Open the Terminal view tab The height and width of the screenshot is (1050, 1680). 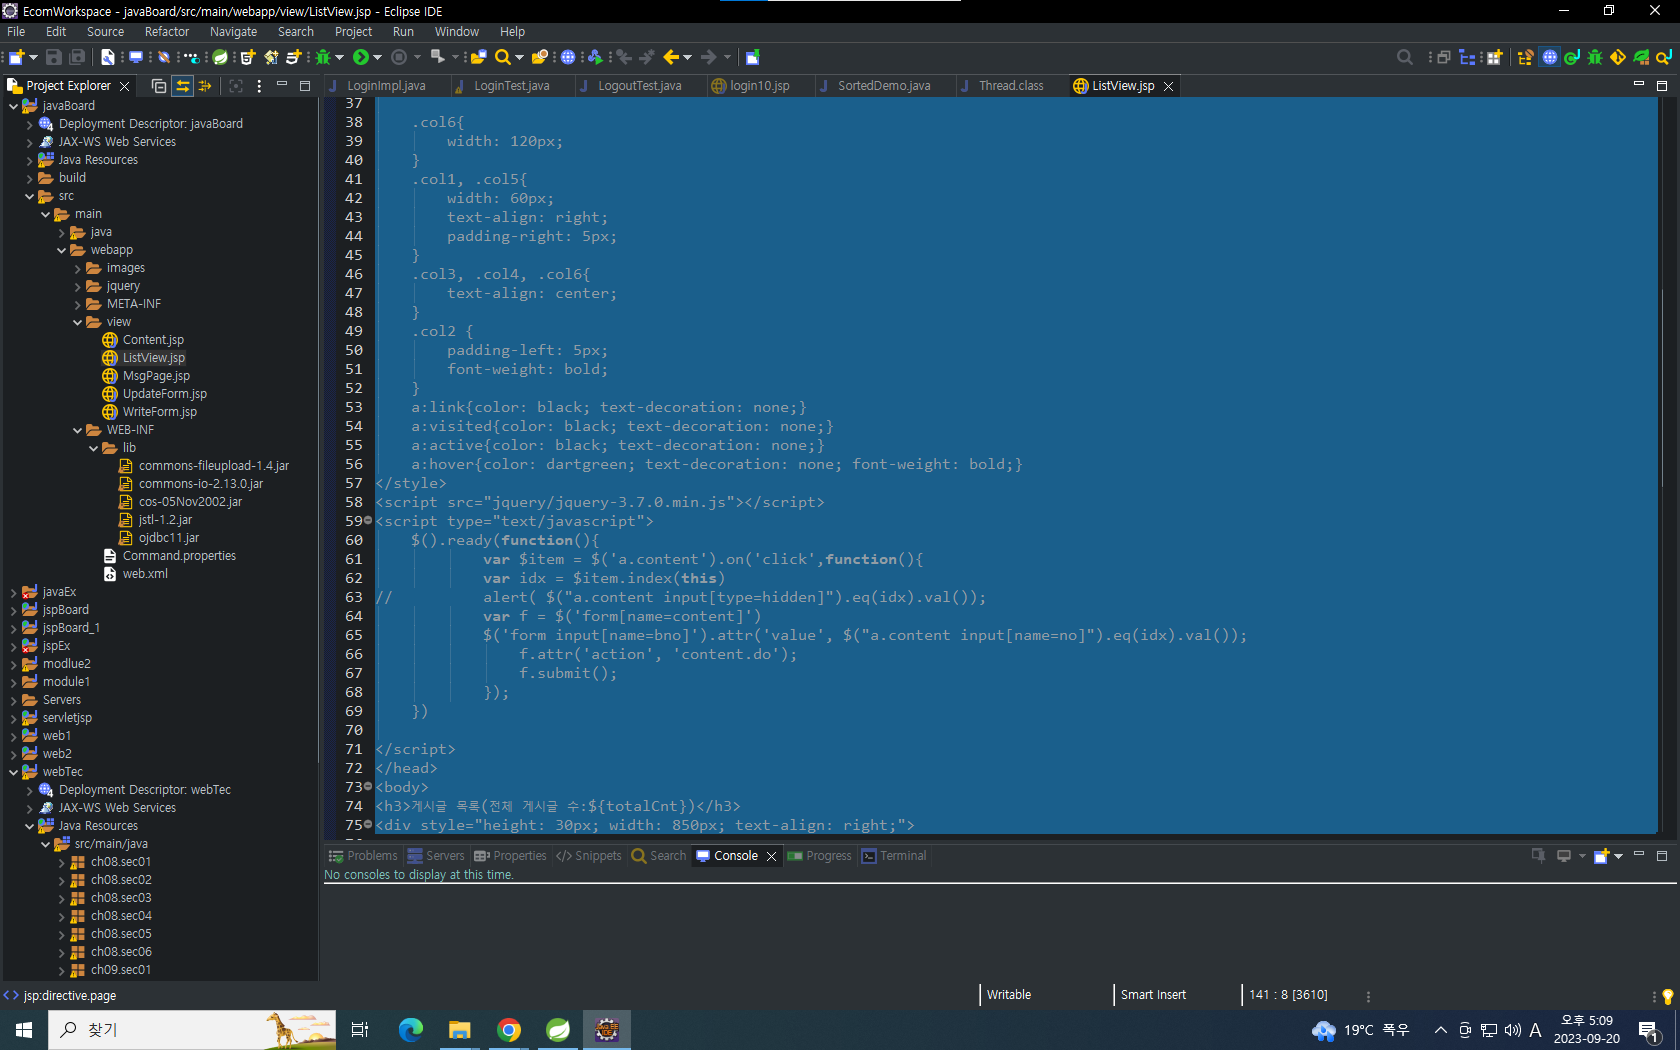click(895, 856)
